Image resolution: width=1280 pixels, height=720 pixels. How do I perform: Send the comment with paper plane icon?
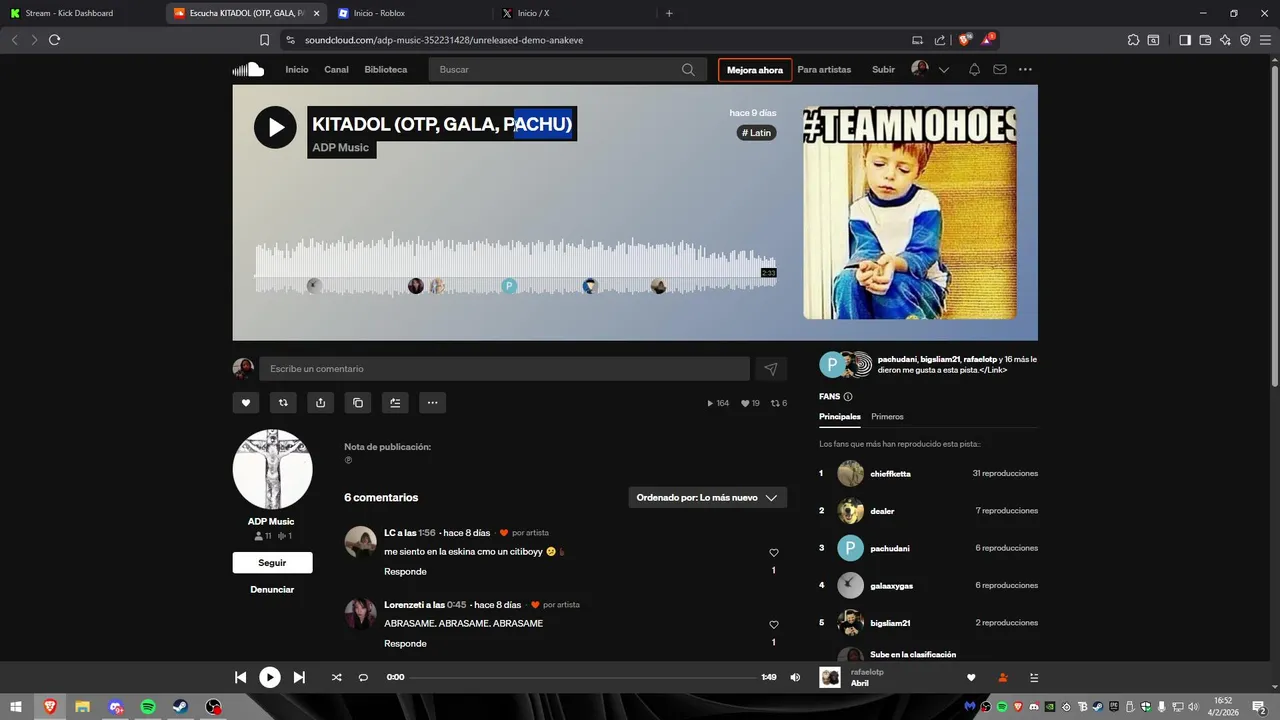pyautogui.click(x=771, y=369)
